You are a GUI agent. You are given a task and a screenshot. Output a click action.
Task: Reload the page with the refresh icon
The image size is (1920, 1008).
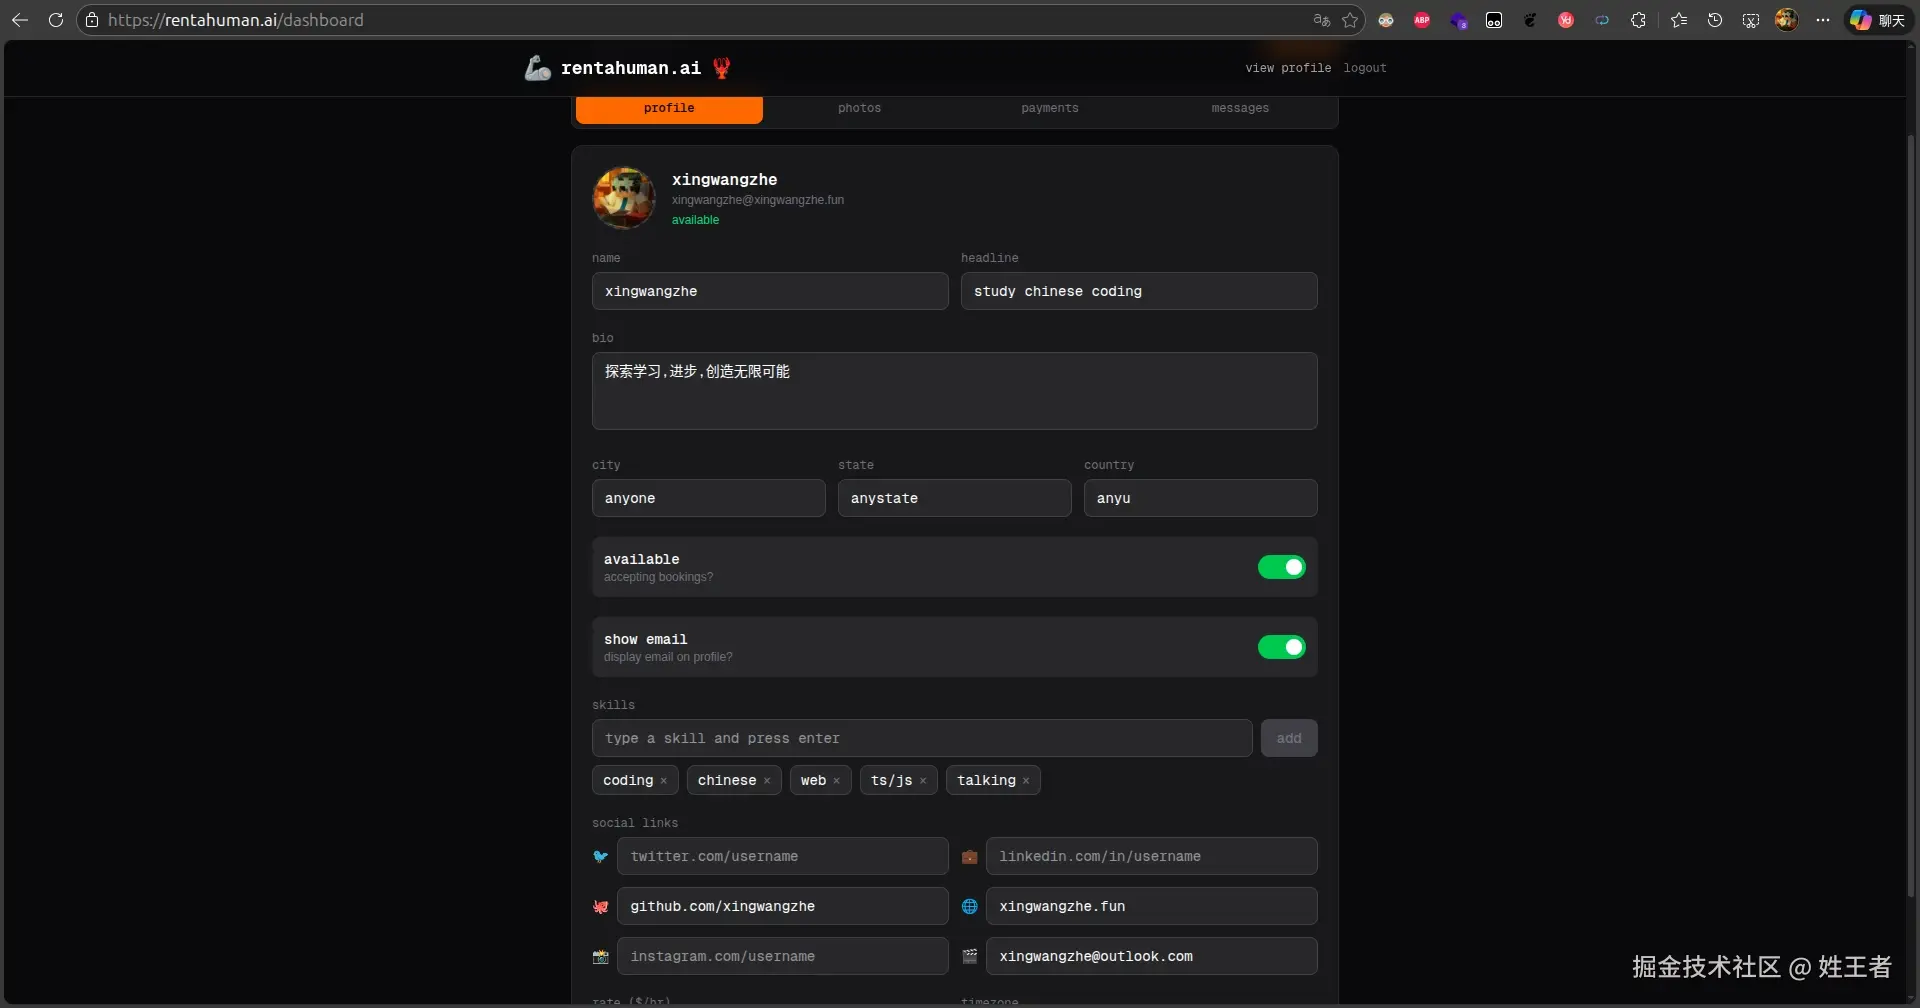[x=56, y=20]
